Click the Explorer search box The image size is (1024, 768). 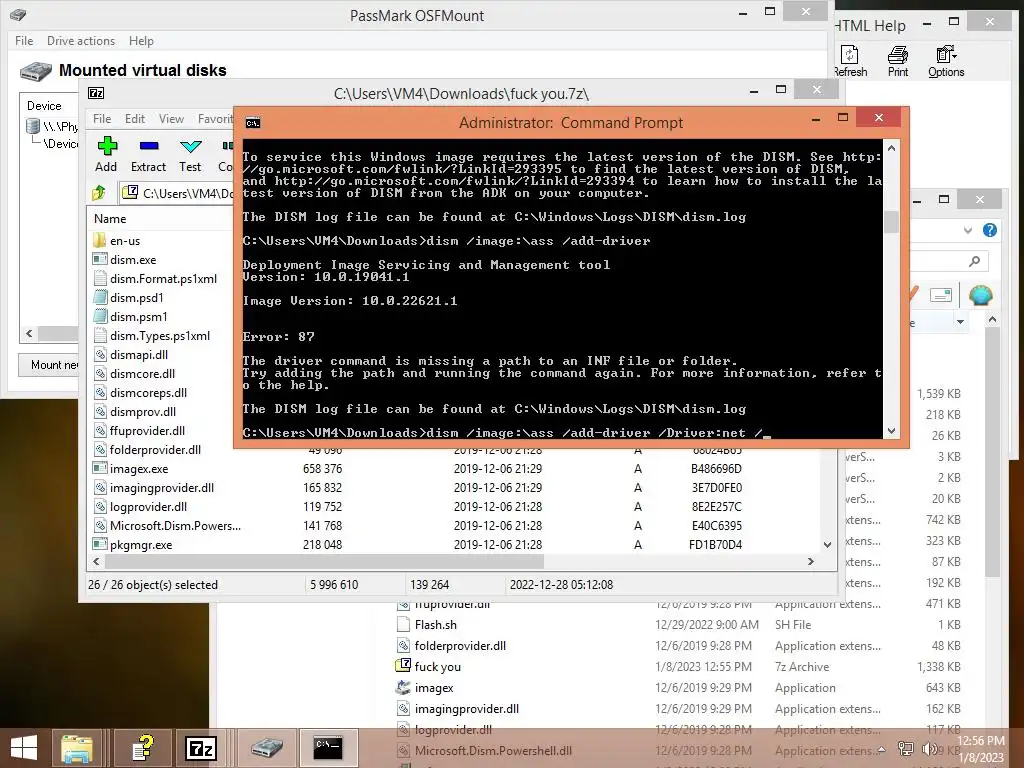948,261
